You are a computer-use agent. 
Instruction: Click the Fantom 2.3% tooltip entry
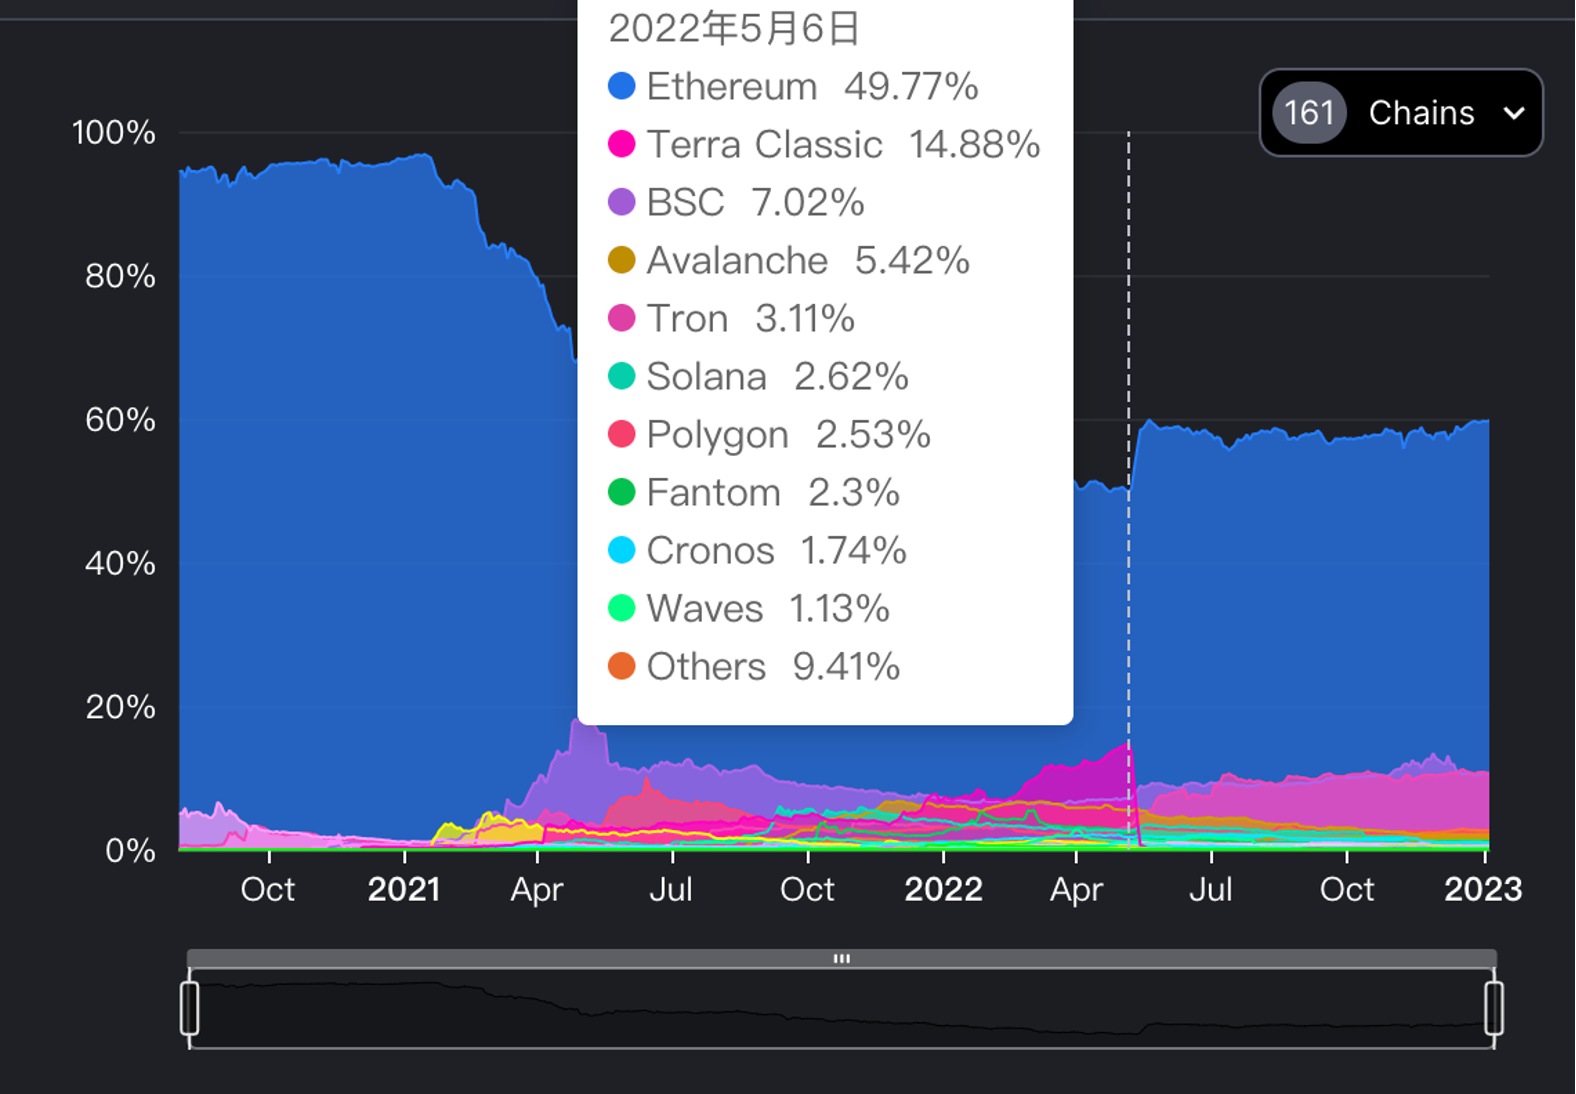pos(754,492)
